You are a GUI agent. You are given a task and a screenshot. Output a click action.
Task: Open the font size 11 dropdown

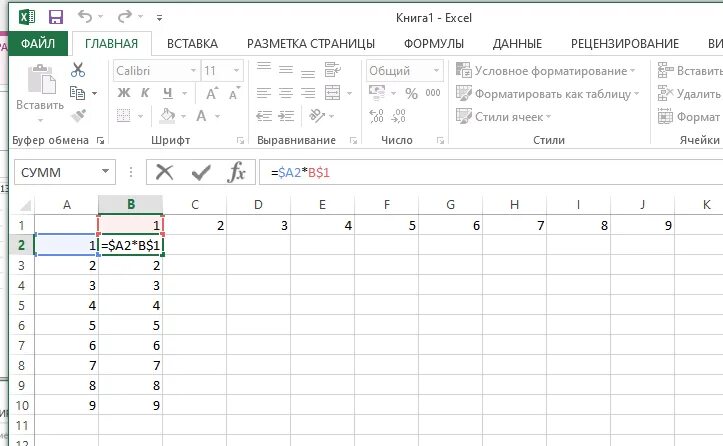tap(236, 71)
